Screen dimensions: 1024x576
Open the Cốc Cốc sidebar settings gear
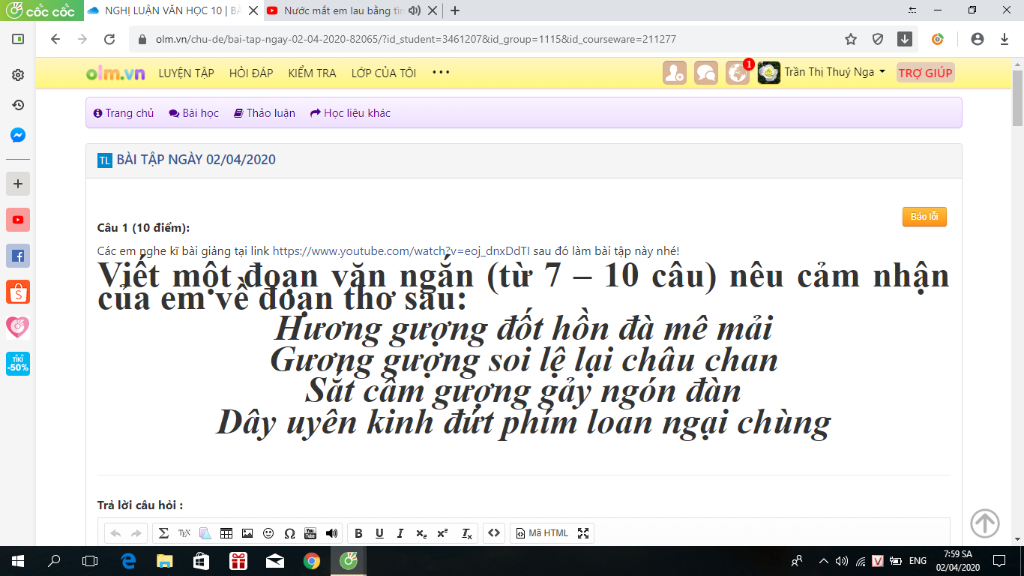[18, 75]
